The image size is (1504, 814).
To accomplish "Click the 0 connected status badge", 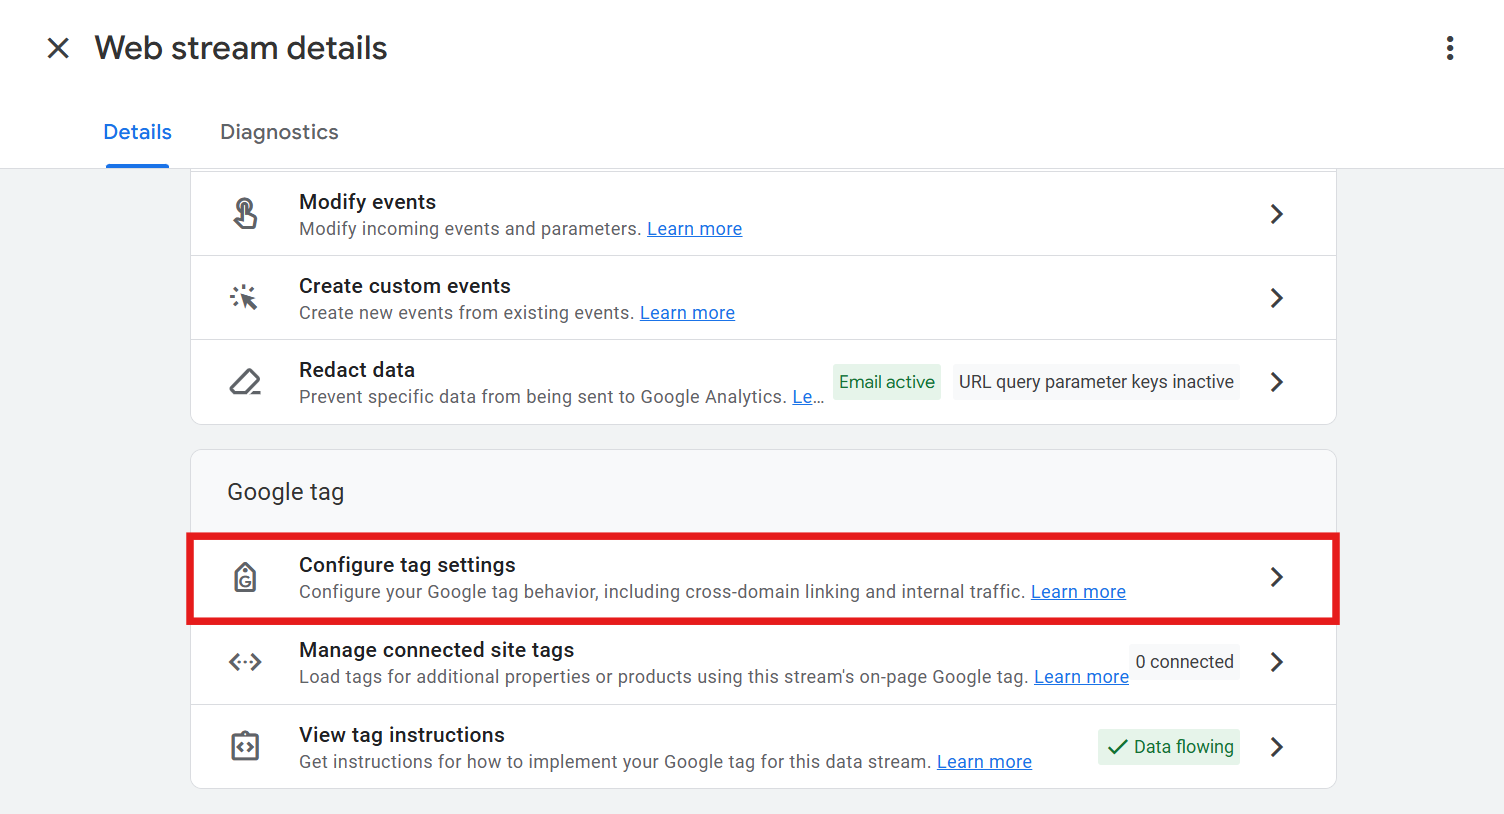I will [1184, 662].
